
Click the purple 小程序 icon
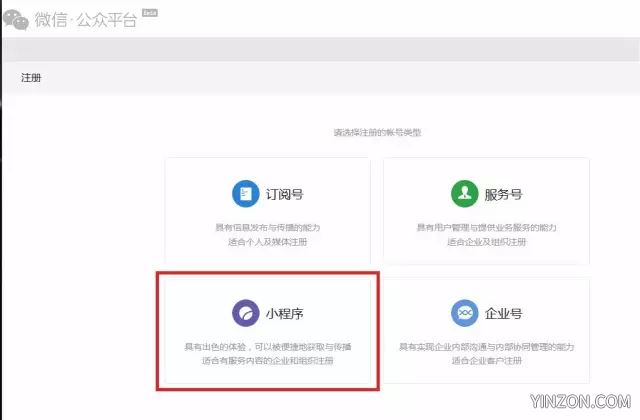pos(246,313)
